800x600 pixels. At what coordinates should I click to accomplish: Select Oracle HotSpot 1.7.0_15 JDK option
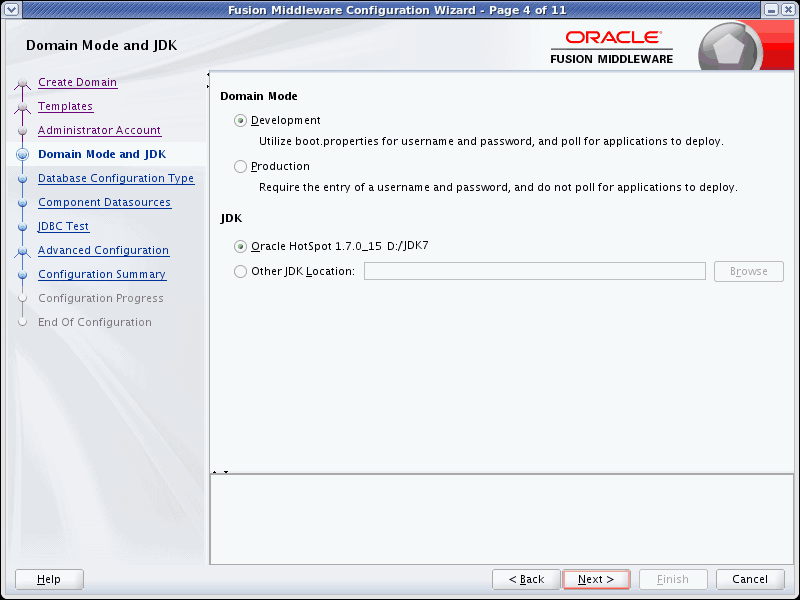pyautogui.click(x=240, y=247)
